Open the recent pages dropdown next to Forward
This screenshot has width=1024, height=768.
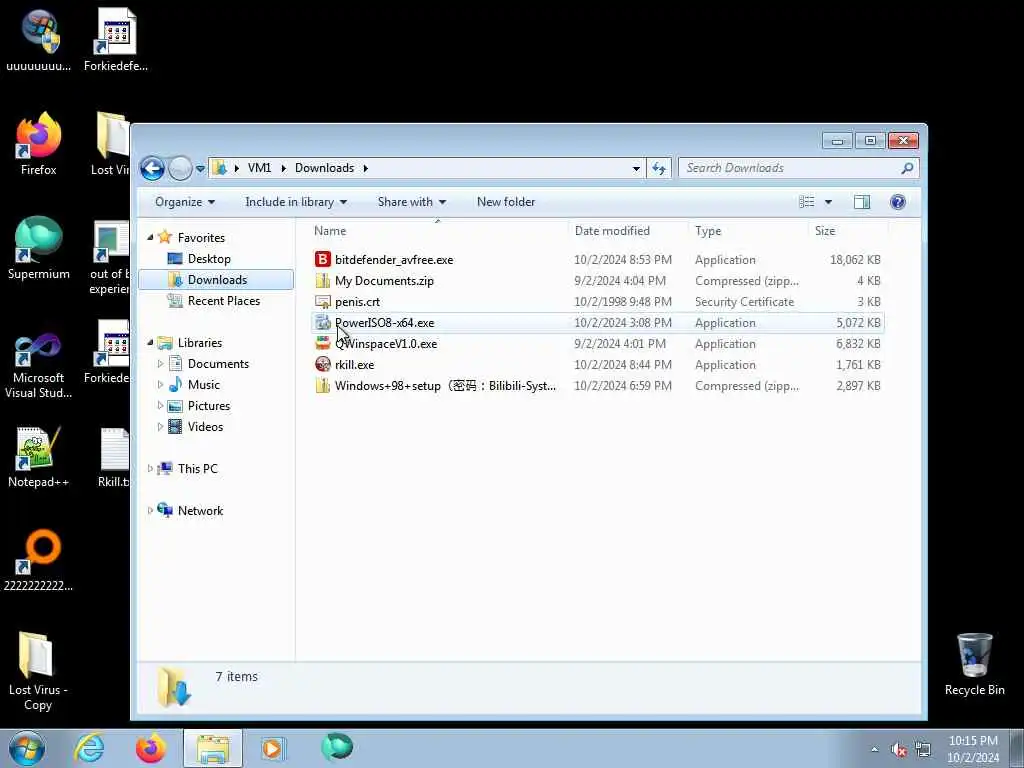click(x=200, y=168)
